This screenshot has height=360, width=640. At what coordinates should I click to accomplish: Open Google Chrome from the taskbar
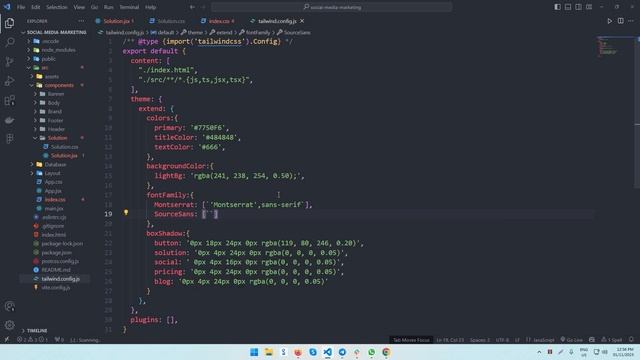click(386, 352)
